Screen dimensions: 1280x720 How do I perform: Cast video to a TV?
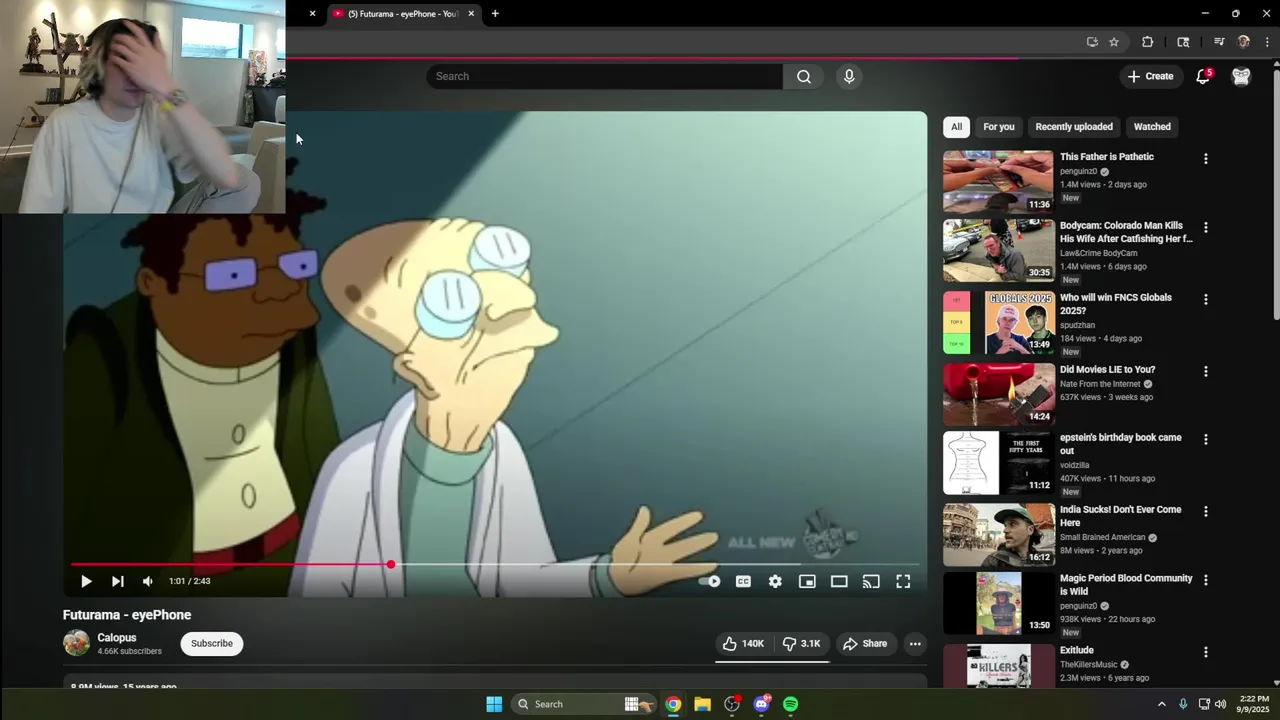pos(871,581)
